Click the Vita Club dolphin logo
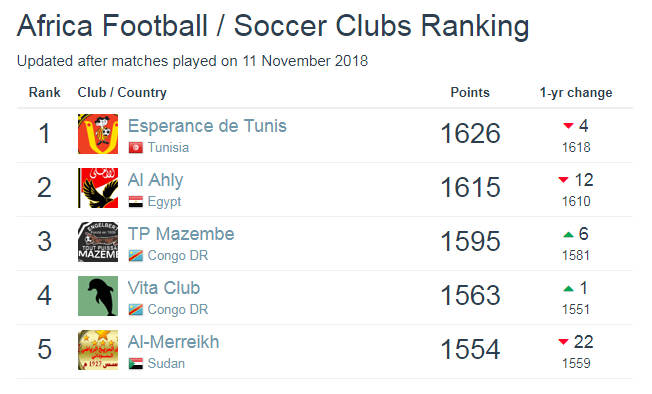 pyautogui.click(x=98, y=296)
